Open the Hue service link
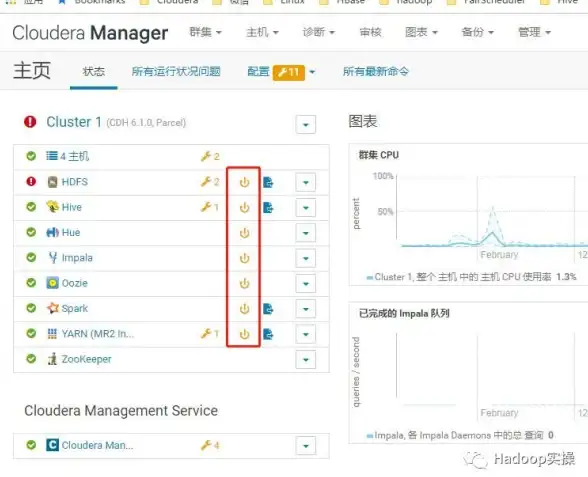588x477 pixels. (x=71, y=232)
